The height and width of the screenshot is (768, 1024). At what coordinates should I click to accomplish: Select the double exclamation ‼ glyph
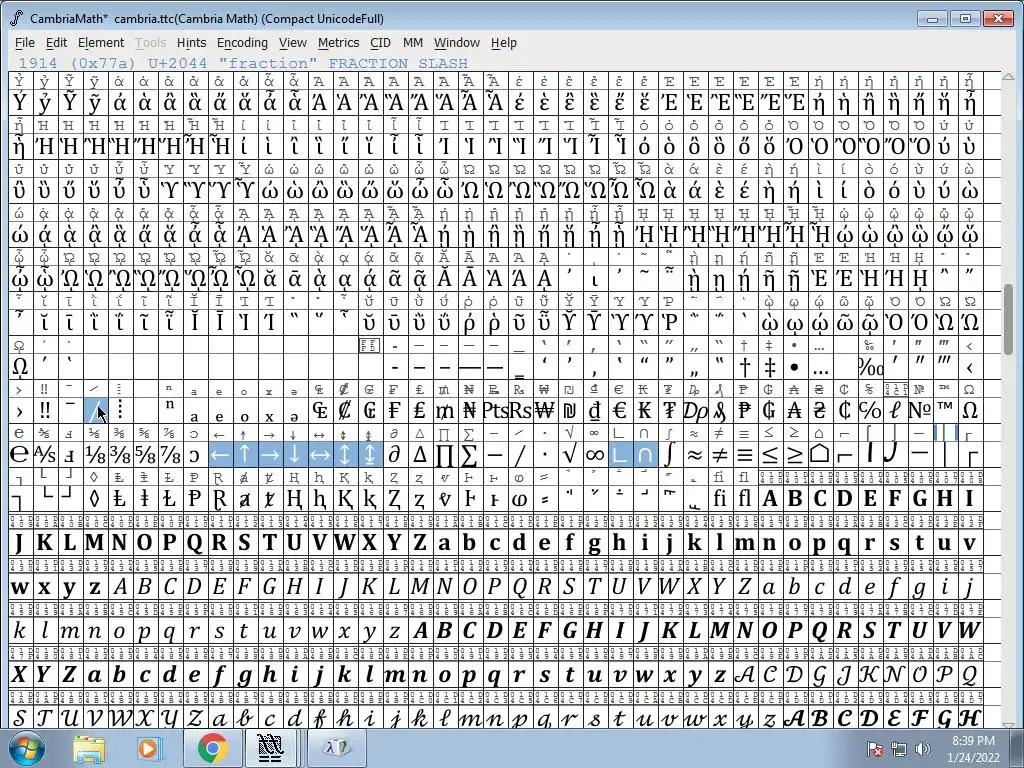[44, 411]
